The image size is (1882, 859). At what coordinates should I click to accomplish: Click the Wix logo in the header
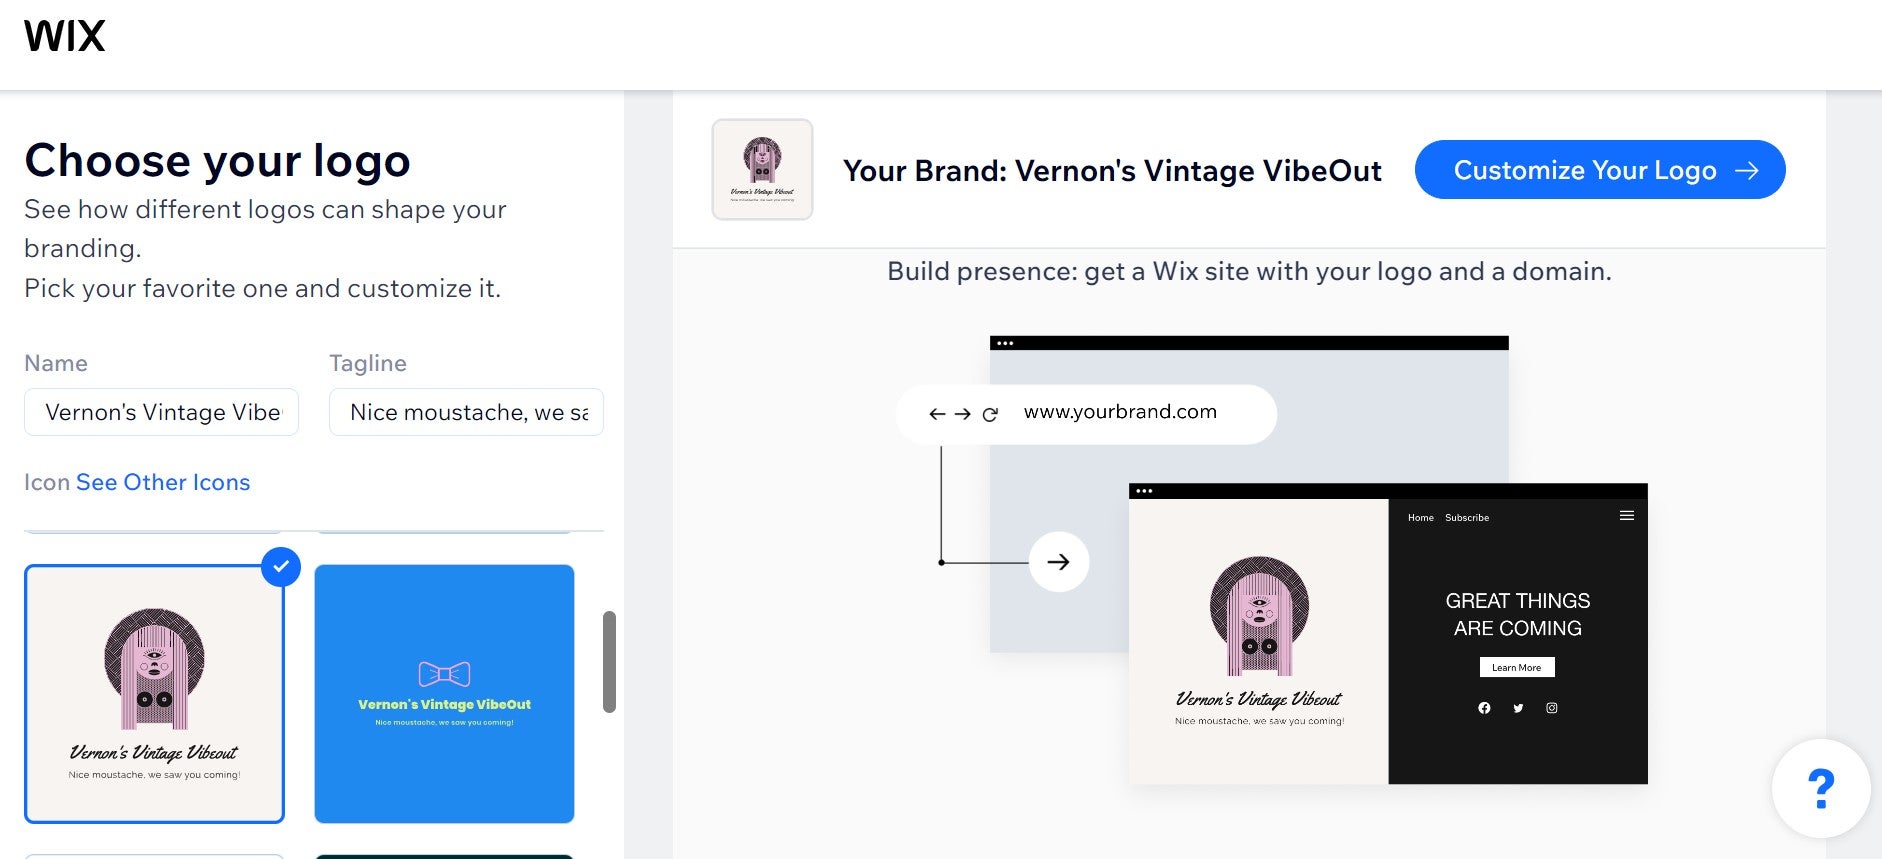(x=65, y=36)
